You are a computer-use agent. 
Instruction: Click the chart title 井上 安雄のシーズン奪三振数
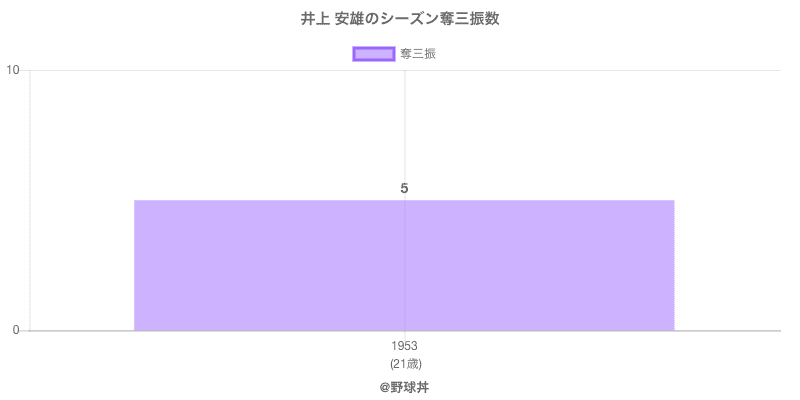[400, 19]
